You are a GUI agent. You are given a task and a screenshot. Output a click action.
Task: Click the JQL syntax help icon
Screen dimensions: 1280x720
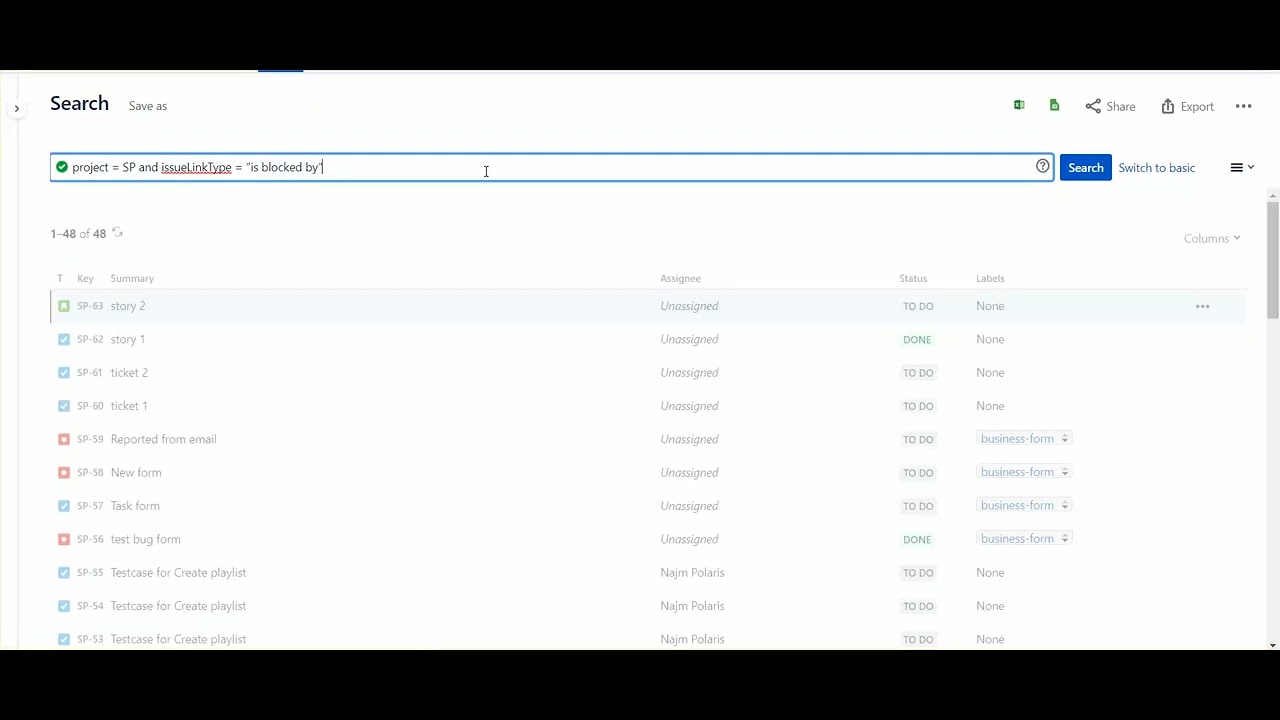tap(1043, 166)
